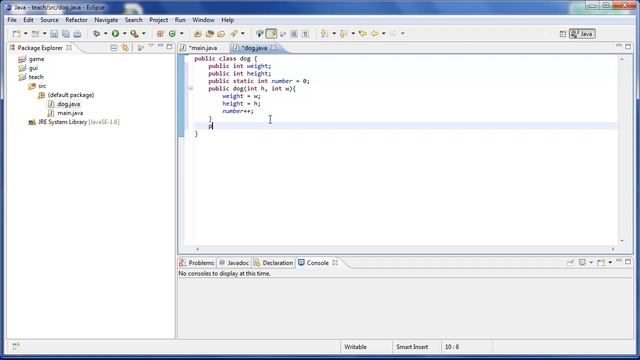Select the src folder in tree
Image resolution: width=640 pixels, height=360 pixels.
tap(42, 86)
